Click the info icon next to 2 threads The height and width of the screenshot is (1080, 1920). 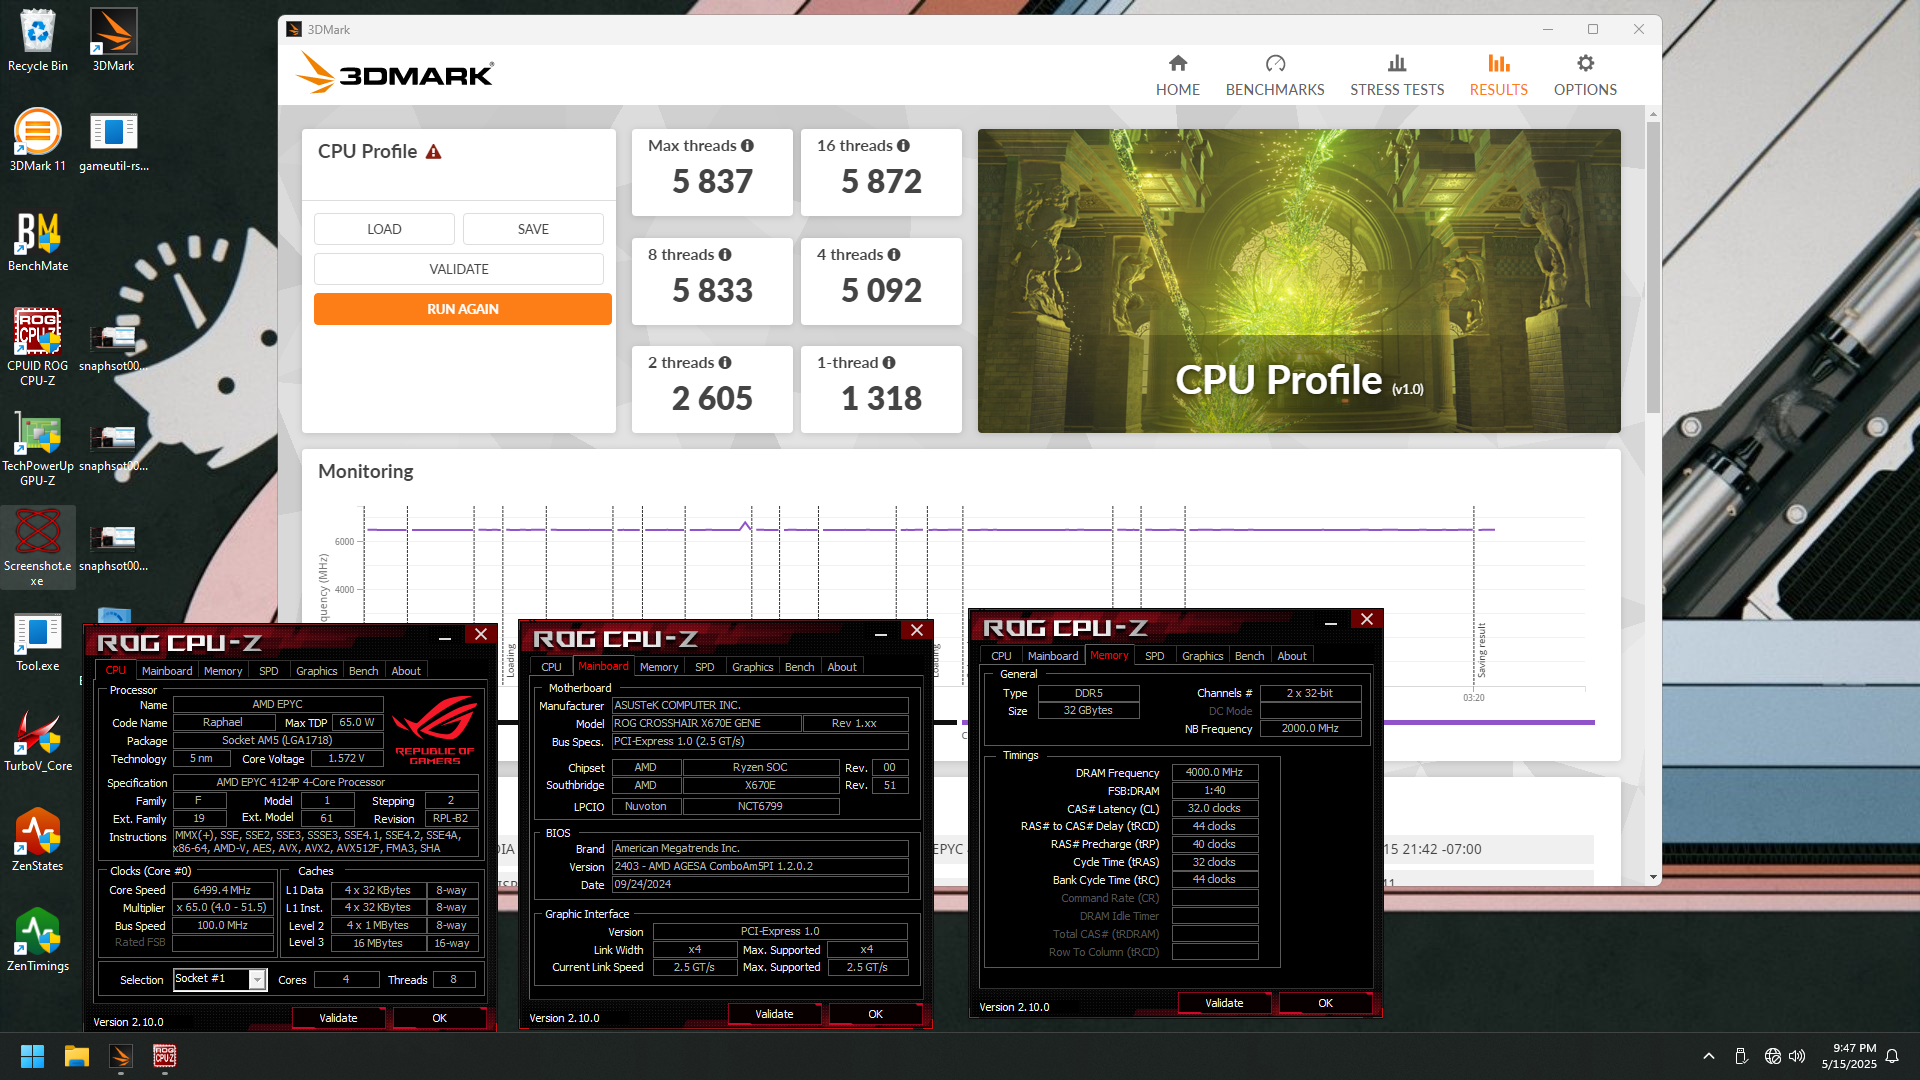[x=725, y=363]
